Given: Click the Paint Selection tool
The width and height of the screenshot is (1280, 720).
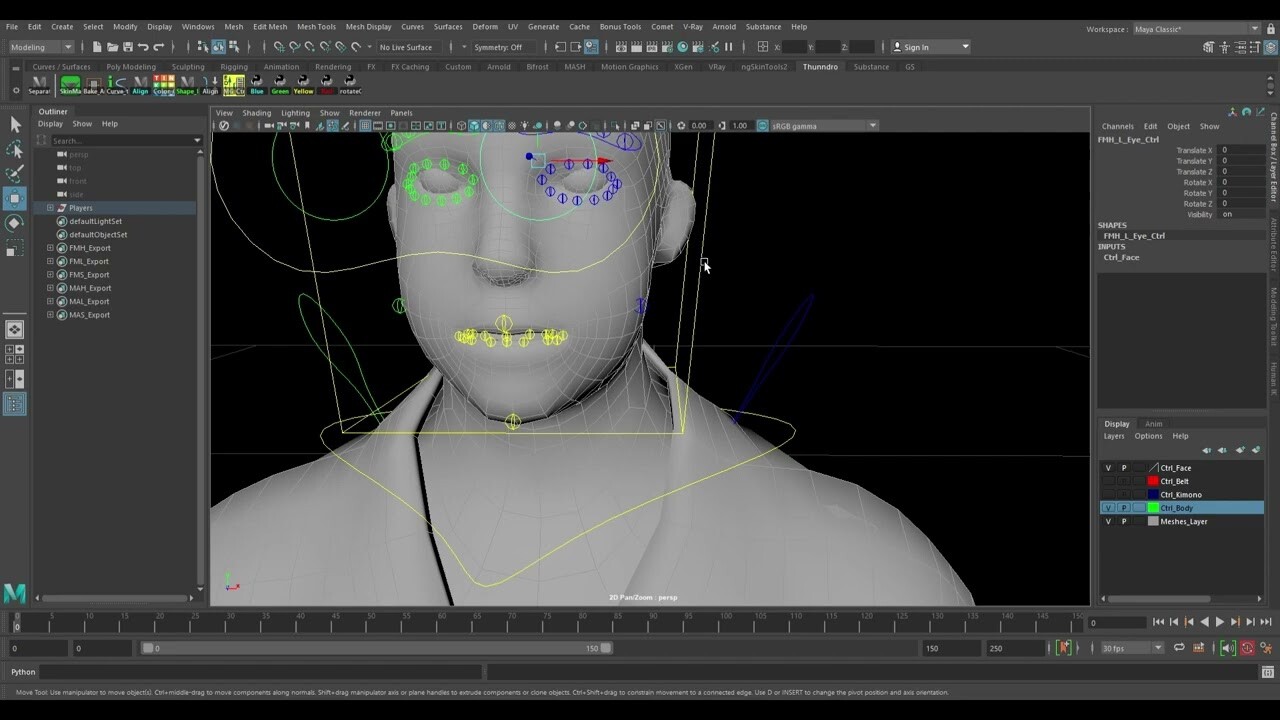Looking at the screenshot, I should [x=14, y=174].
